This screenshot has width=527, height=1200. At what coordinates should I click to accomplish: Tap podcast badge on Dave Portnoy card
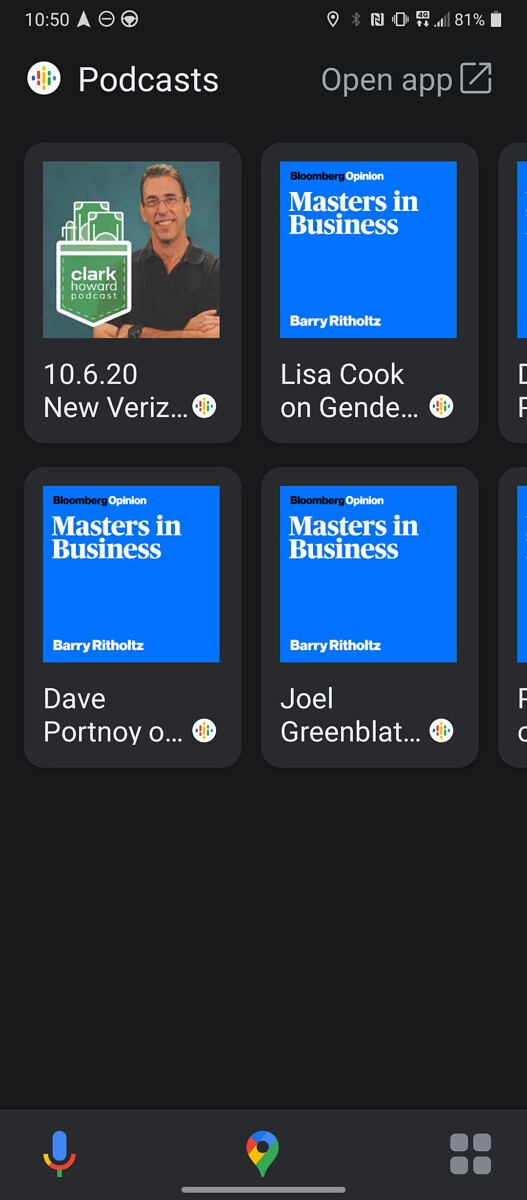[204, 731]
